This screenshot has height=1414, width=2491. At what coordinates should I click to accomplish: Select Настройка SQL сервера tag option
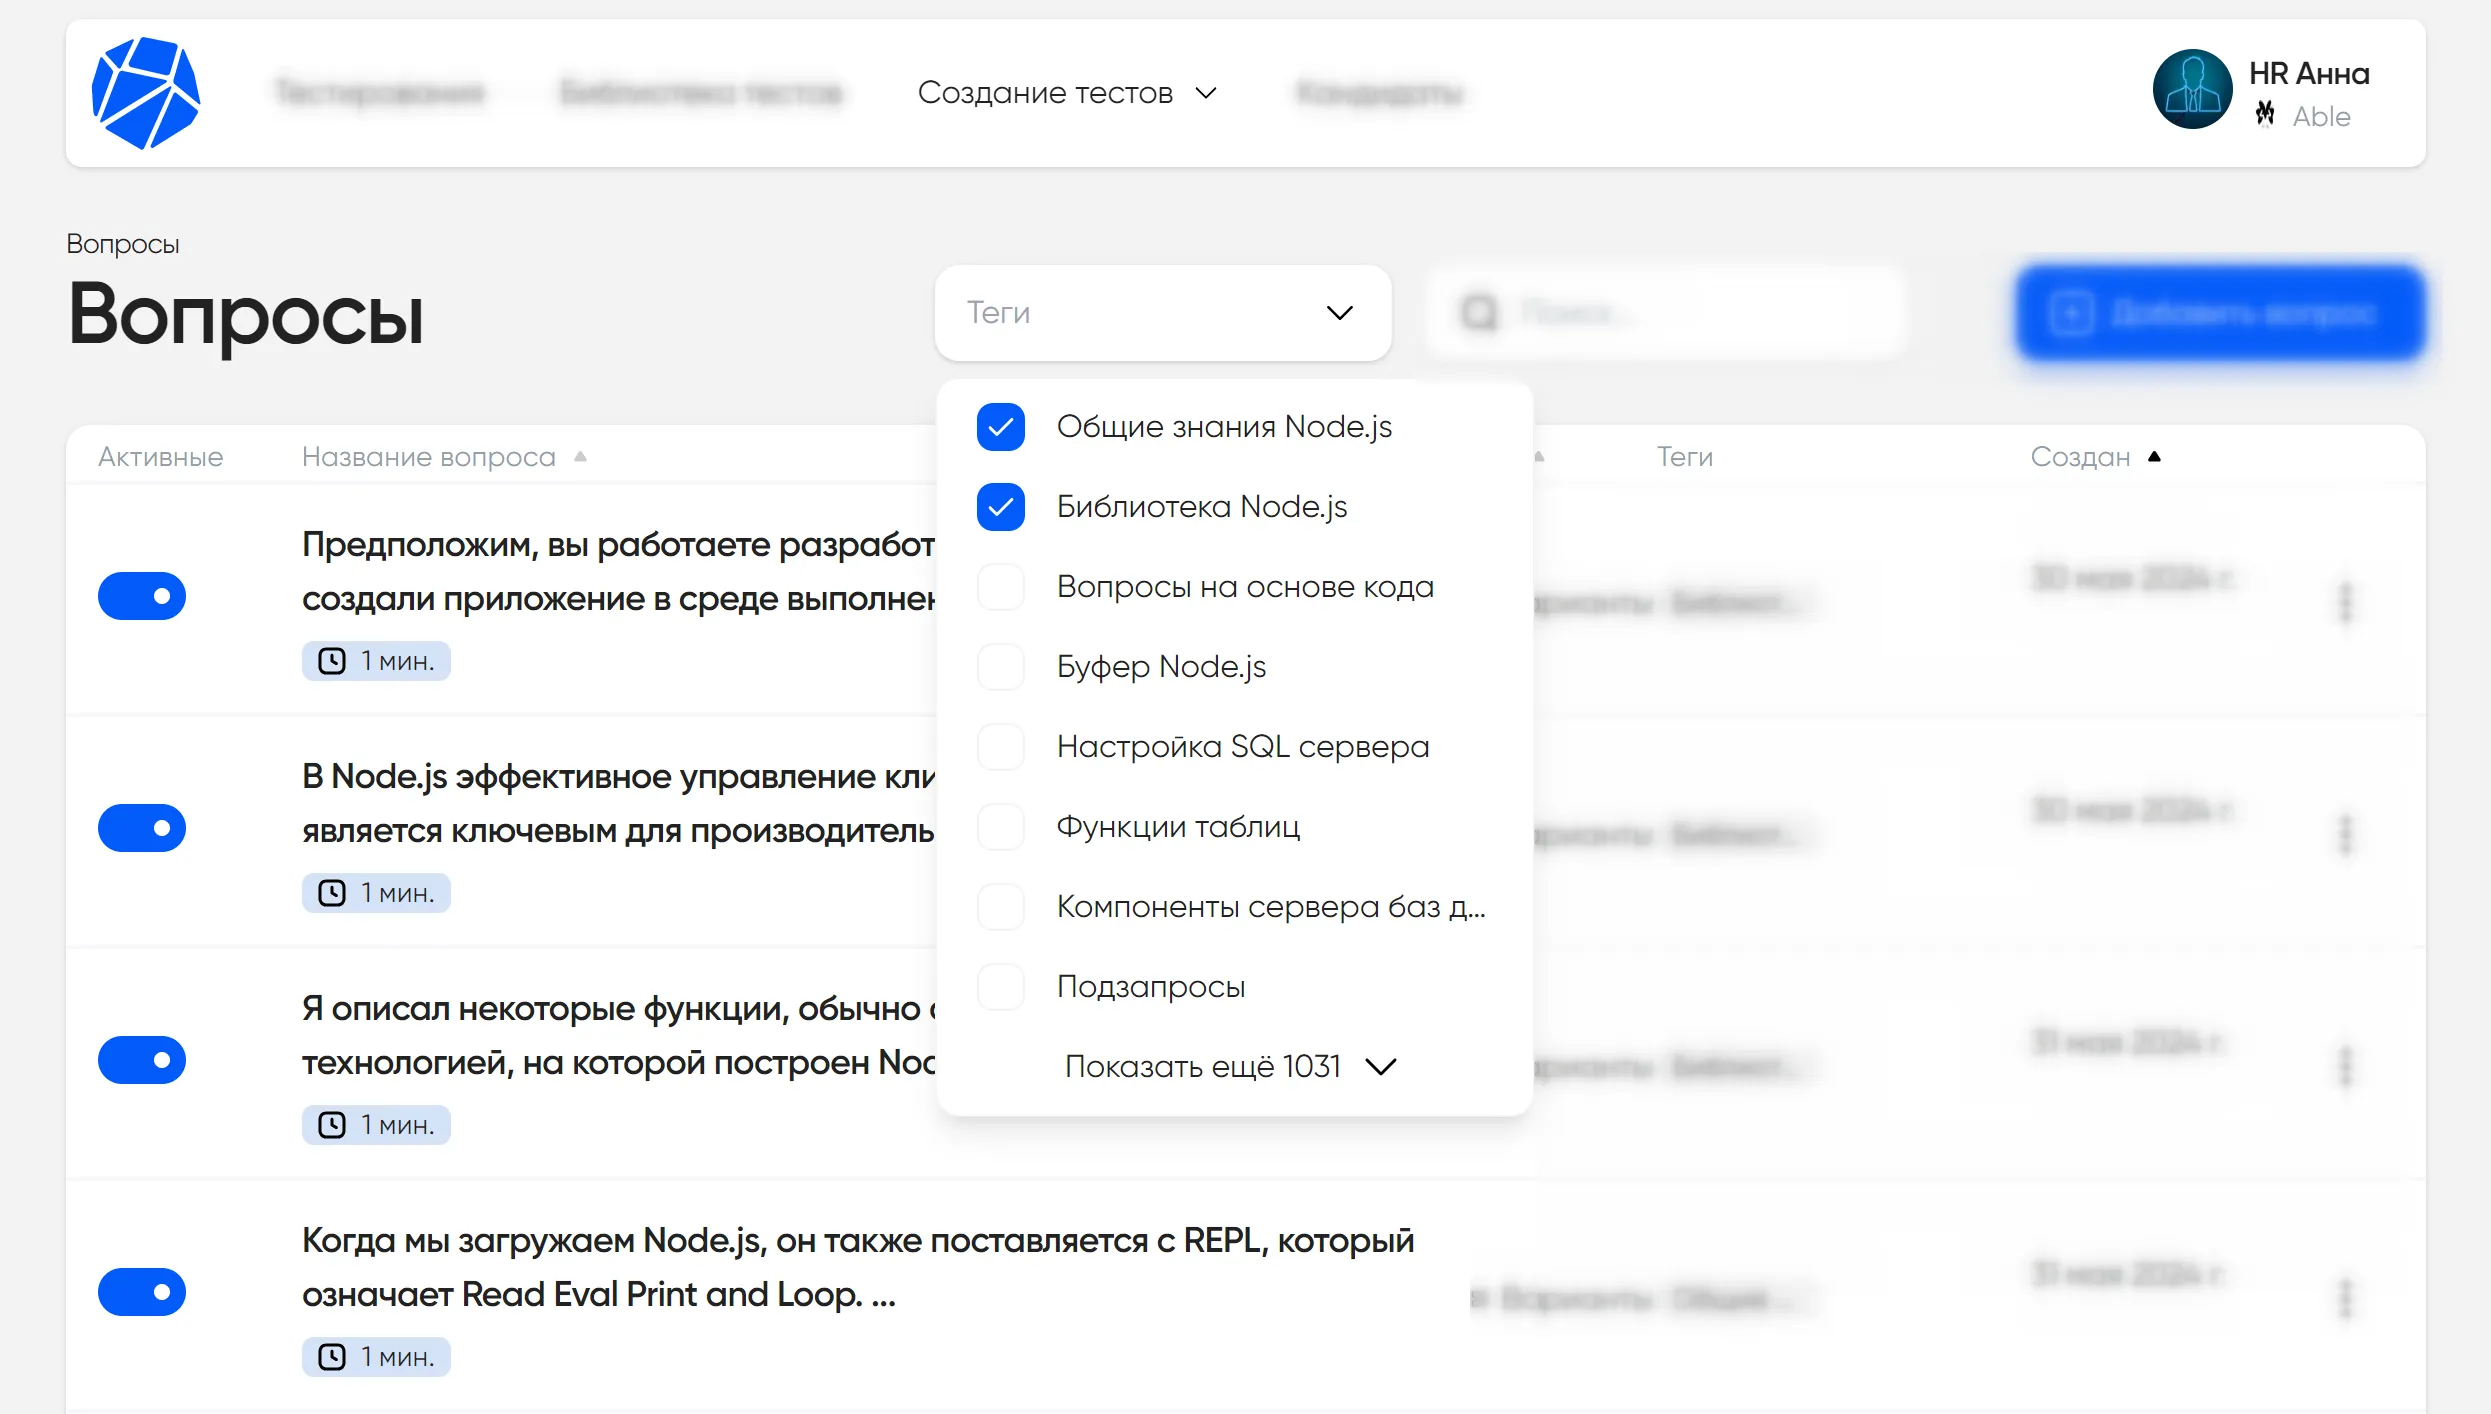pyautogui.click(x=1242, y=747)
